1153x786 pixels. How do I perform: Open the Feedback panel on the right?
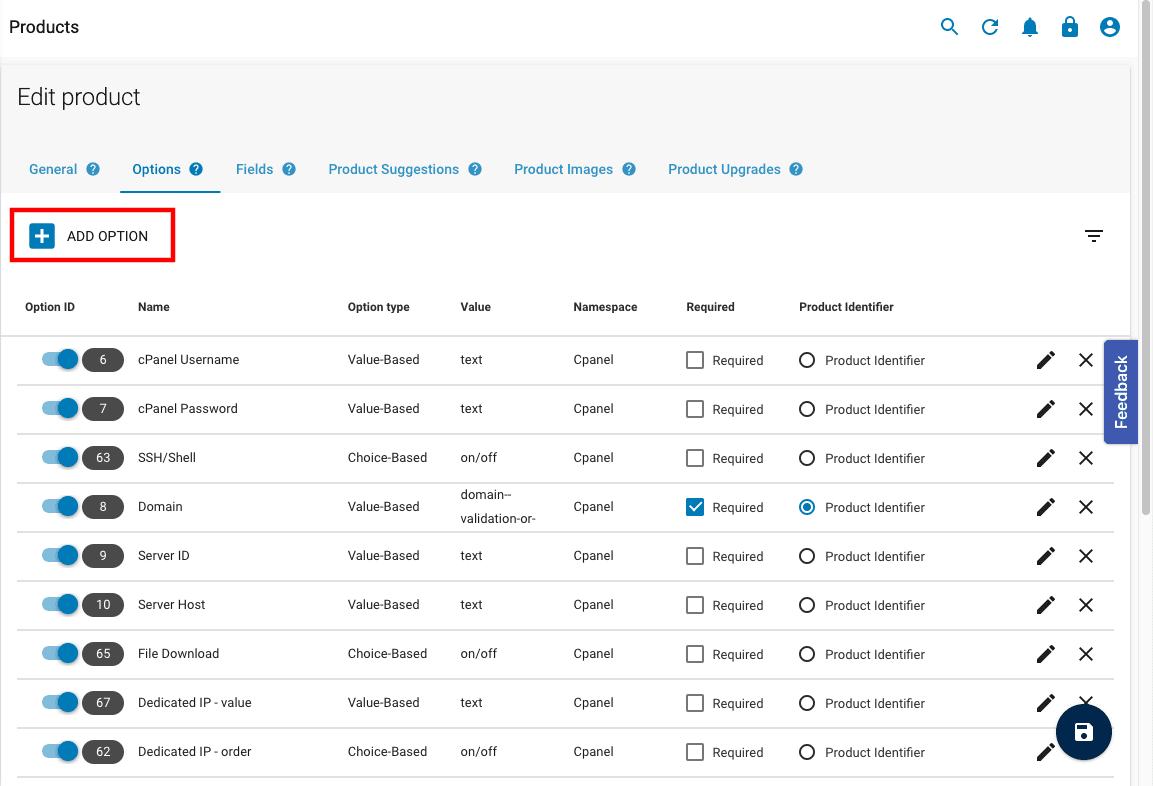(x=1120, y=392)
